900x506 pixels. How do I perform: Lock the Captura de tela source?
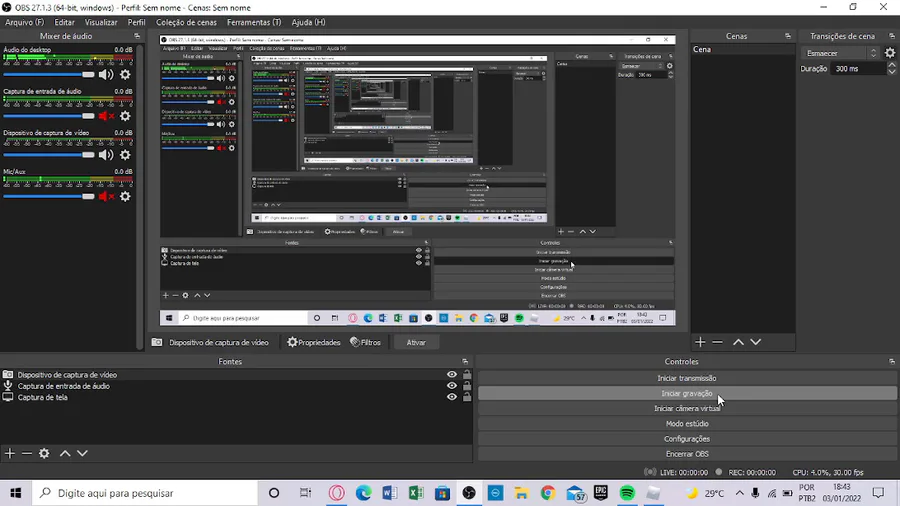point(467,397)
